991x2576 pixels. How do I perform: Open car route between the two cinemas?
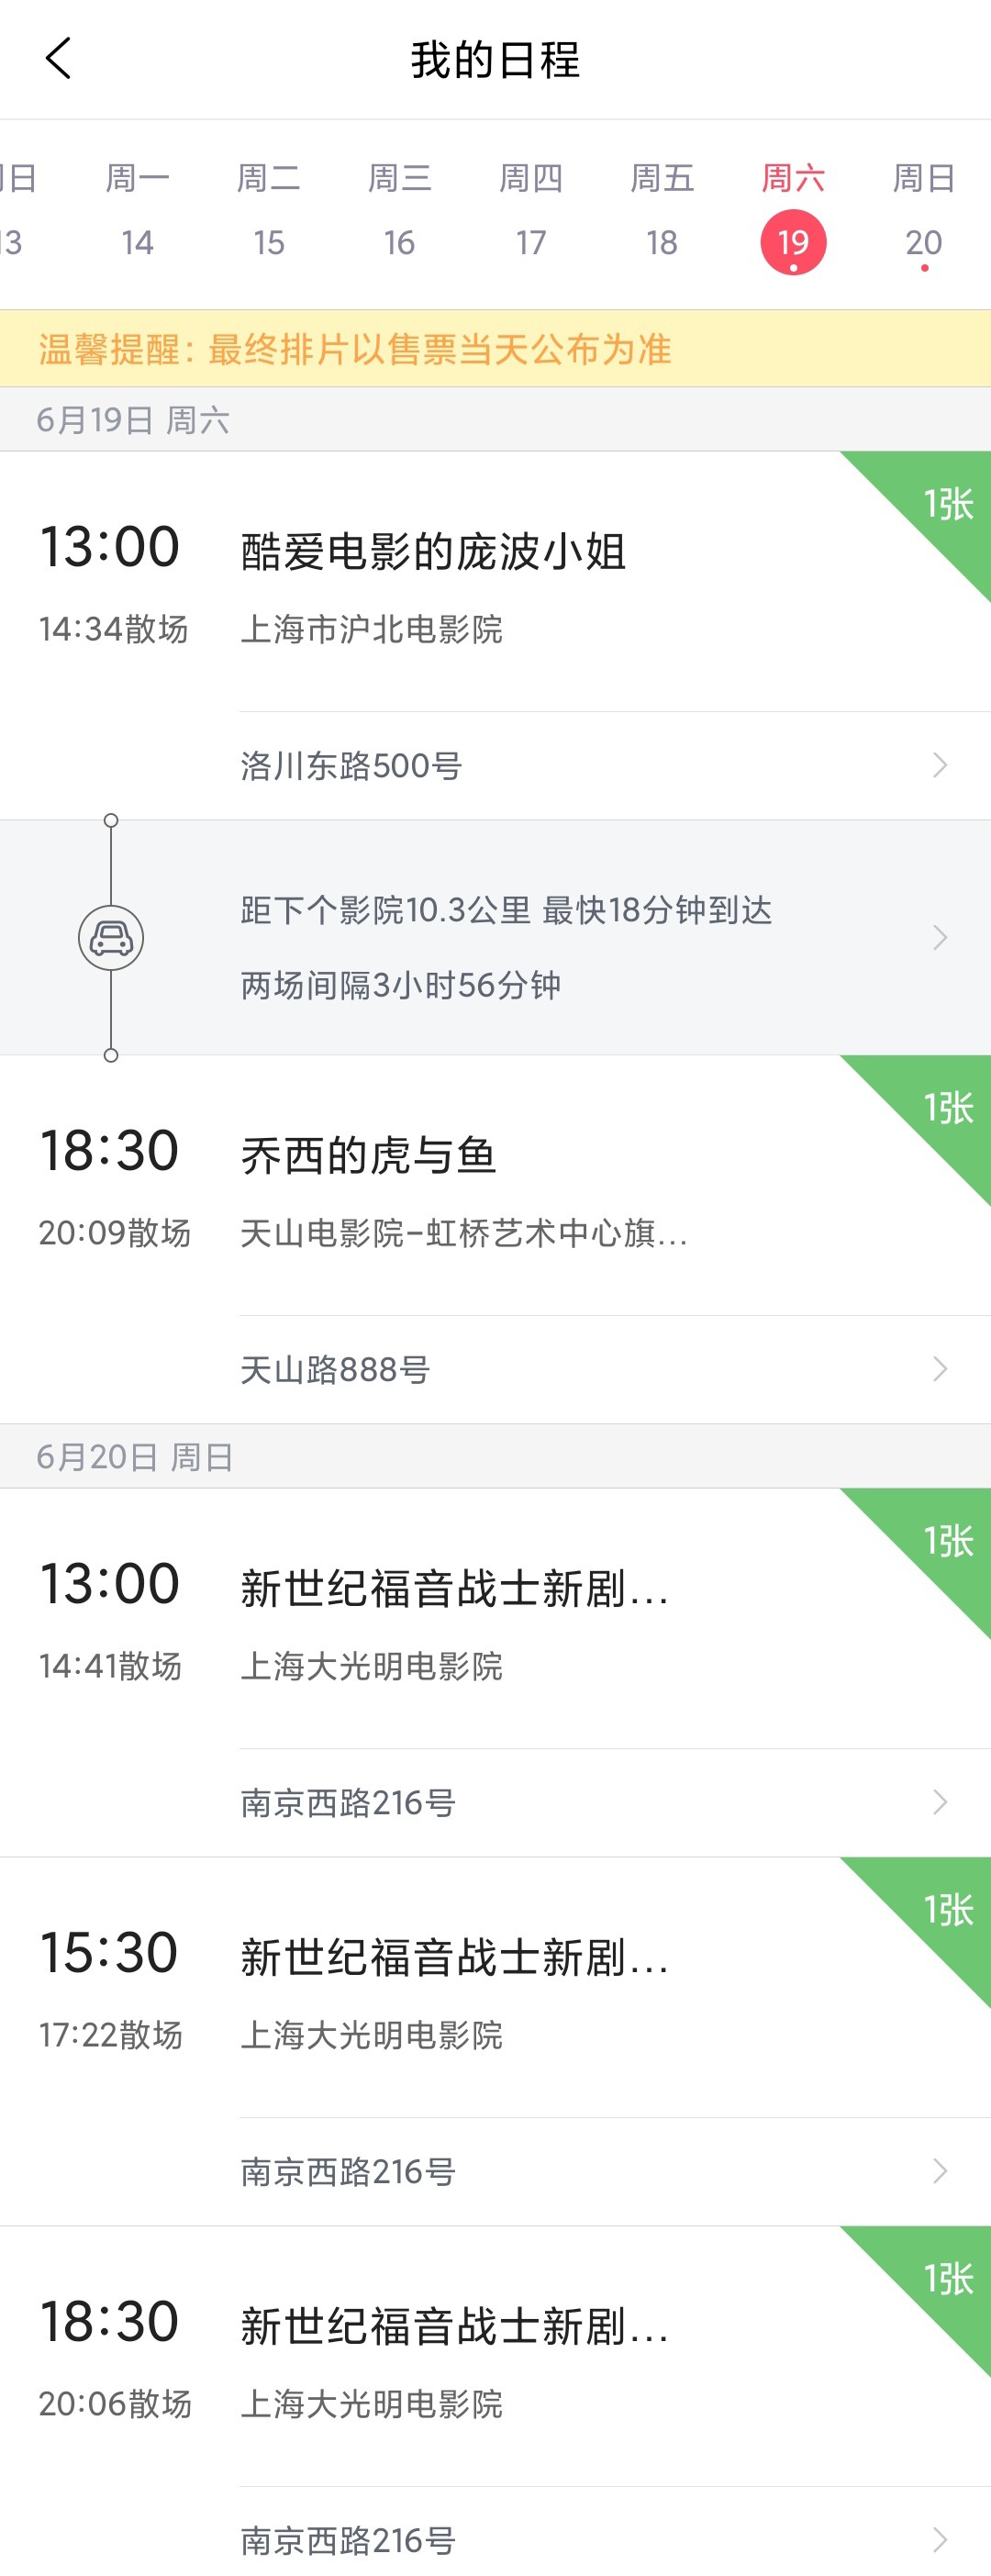coord(111,938)
